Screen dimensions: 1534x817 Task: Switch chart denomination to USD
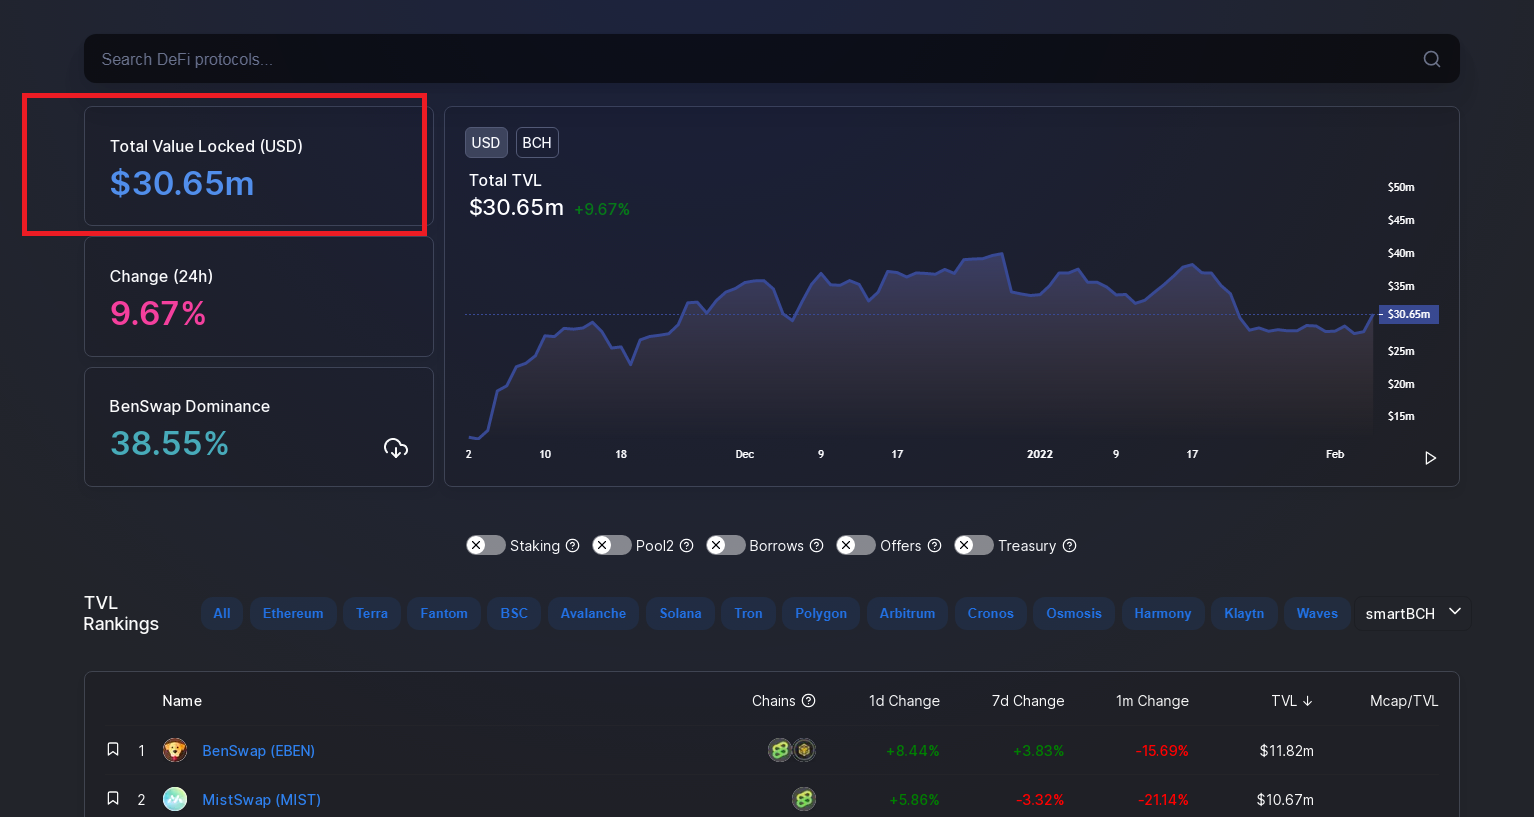pos(486,143)
